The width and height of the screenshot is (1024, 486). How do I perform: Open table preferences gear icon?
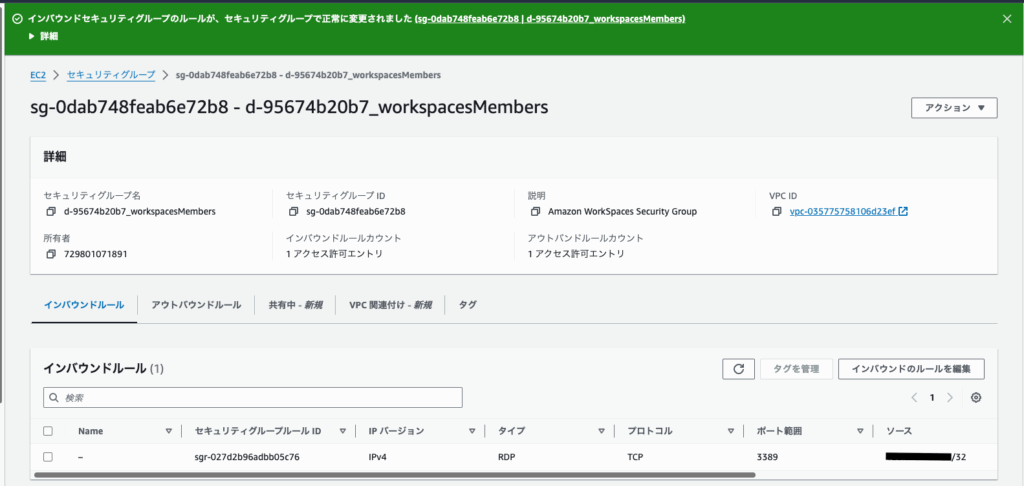coord(976,397)
